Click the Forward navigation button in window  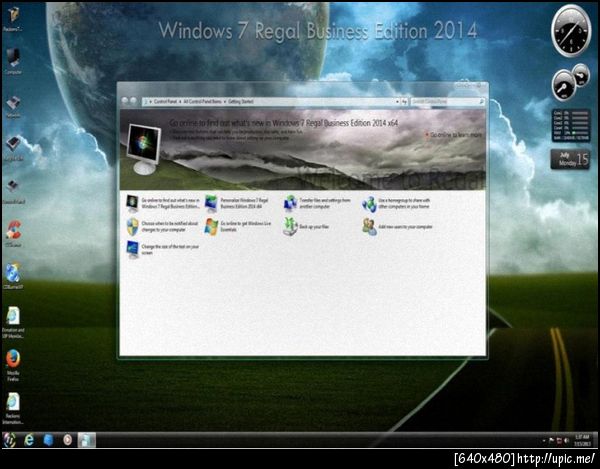pos(134,101)
